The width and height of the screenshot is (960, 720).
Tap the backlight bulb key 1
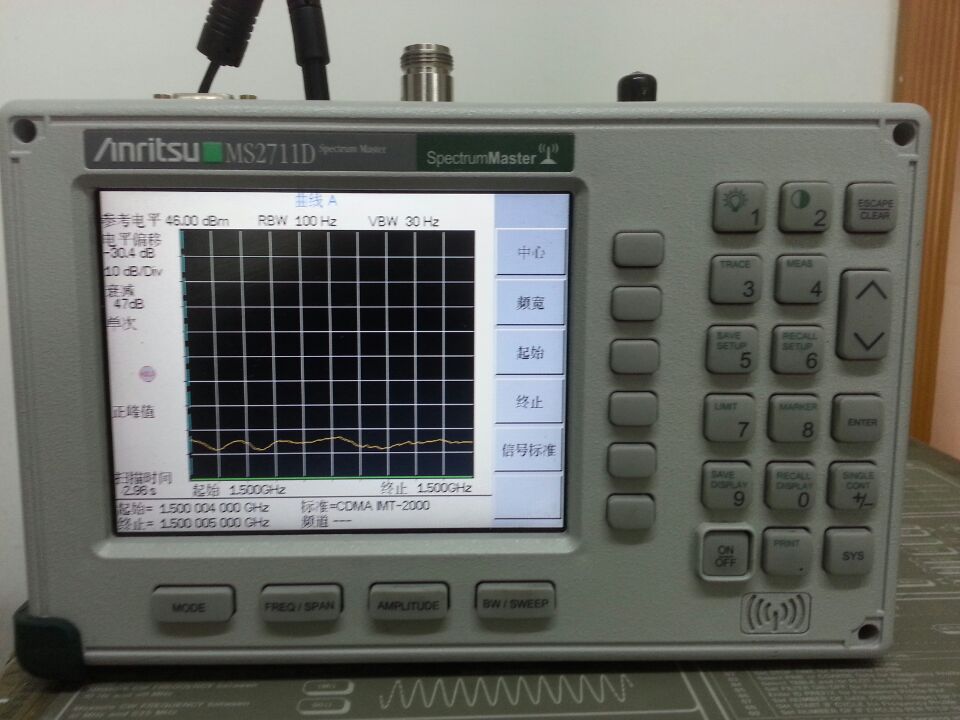click(739, 207)
